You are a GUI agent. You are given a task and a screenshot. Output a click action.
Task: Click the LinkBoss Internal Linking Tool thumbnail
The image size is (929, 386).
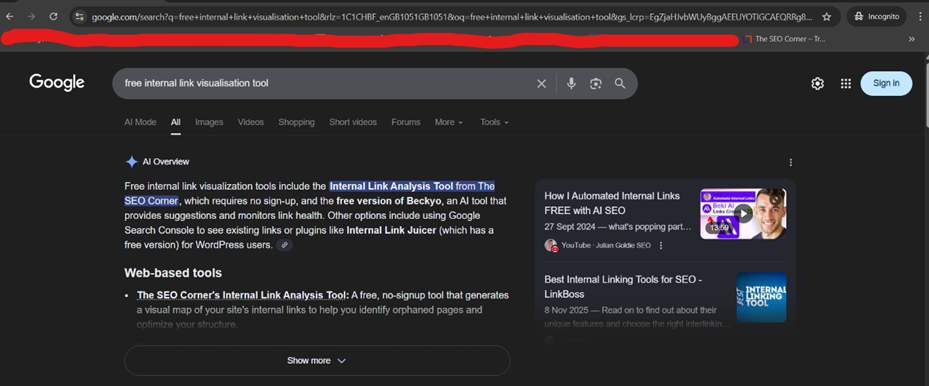(761, 297)
